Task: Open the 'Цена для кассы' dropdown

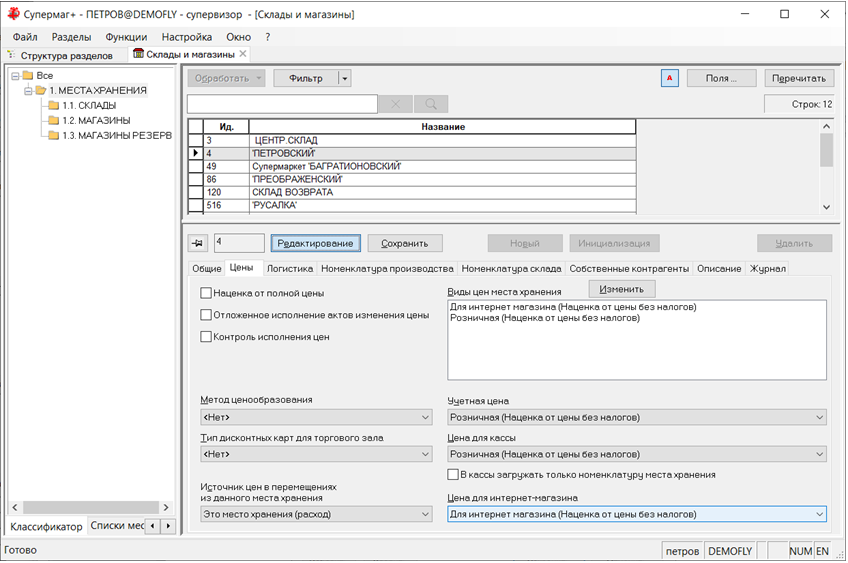Action: click(637, 454)
